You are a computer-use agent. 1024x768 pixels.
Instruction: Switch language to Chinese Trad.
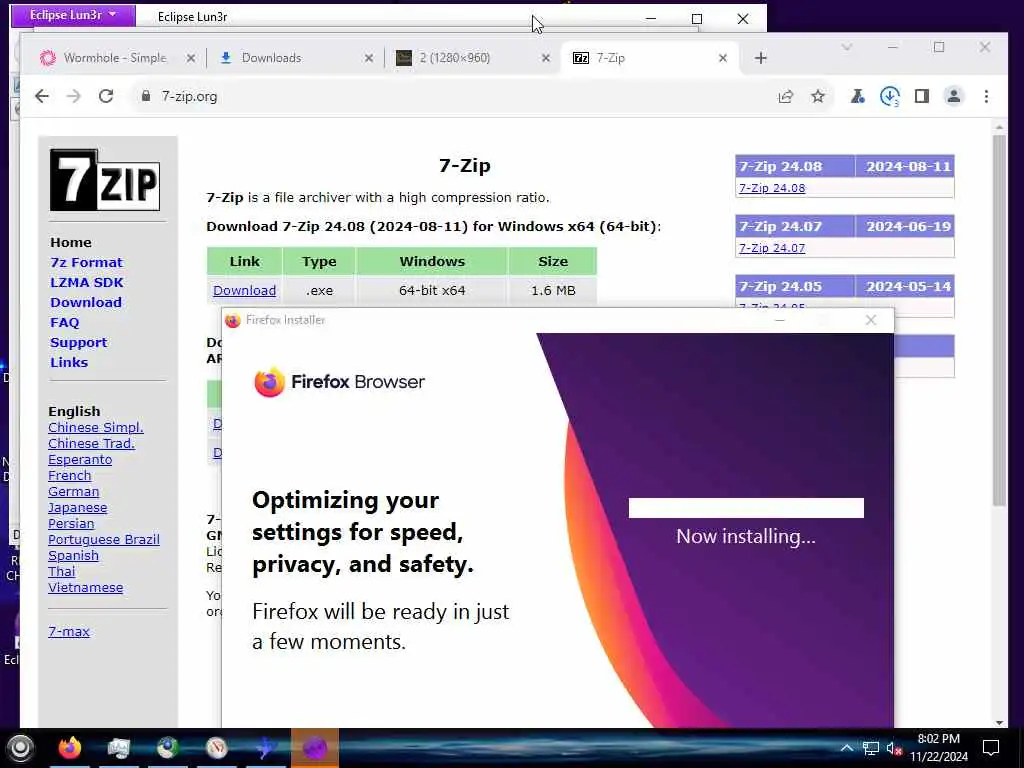(x=91, y=443)
